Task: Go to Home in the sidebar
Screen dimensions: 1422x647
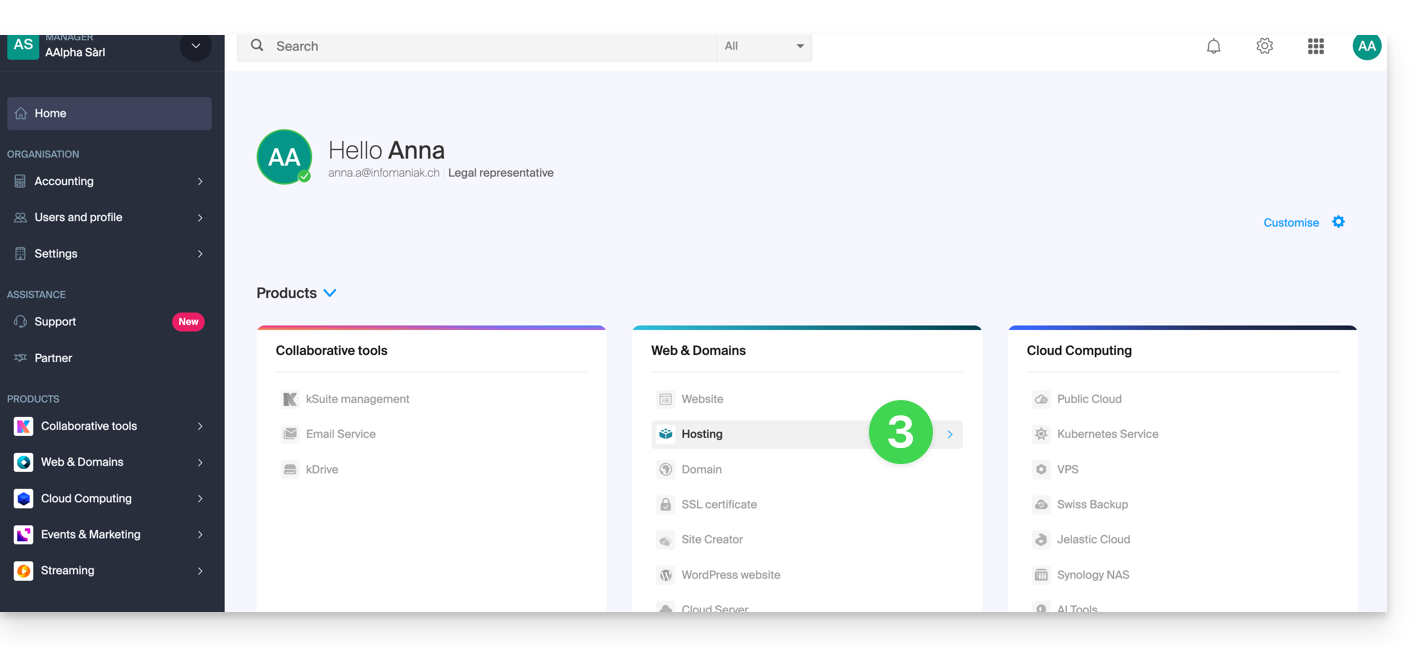Action: [109, 114]
